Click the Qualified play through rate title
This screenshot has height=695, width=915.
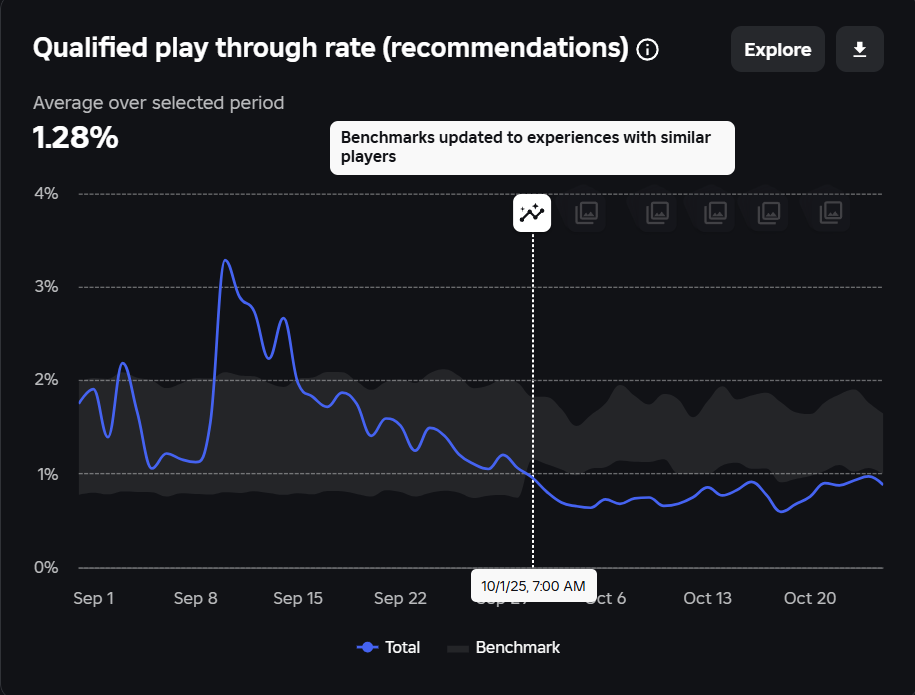(330, 48)
